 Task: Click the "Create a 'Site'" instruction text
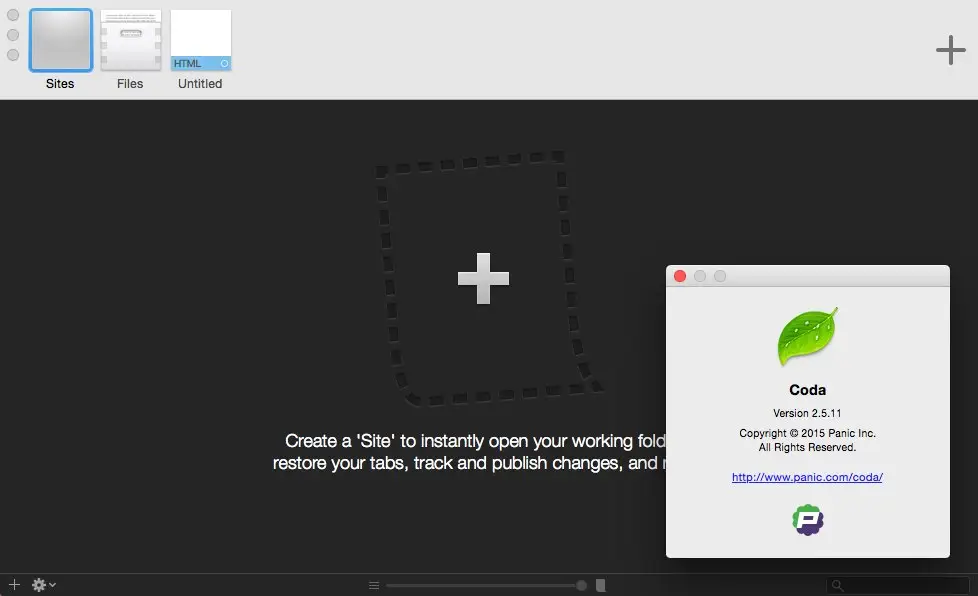(469, 452)
